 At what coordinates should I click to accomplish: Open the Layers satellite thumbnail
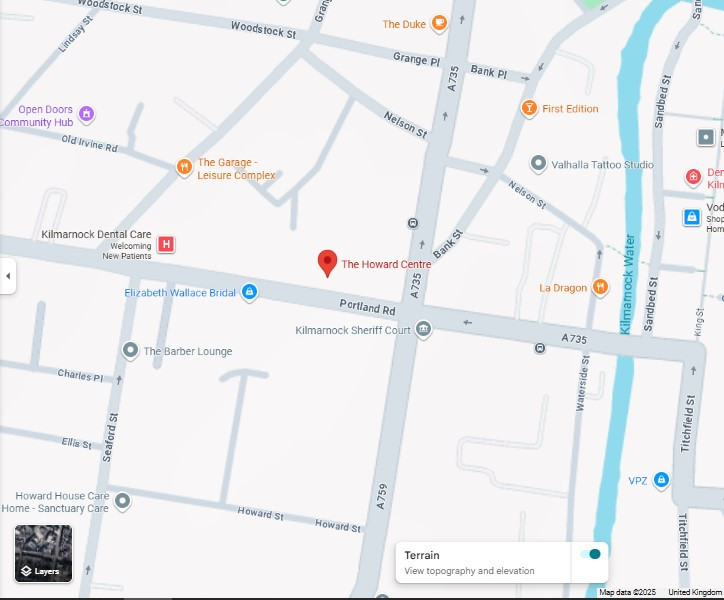43,554
